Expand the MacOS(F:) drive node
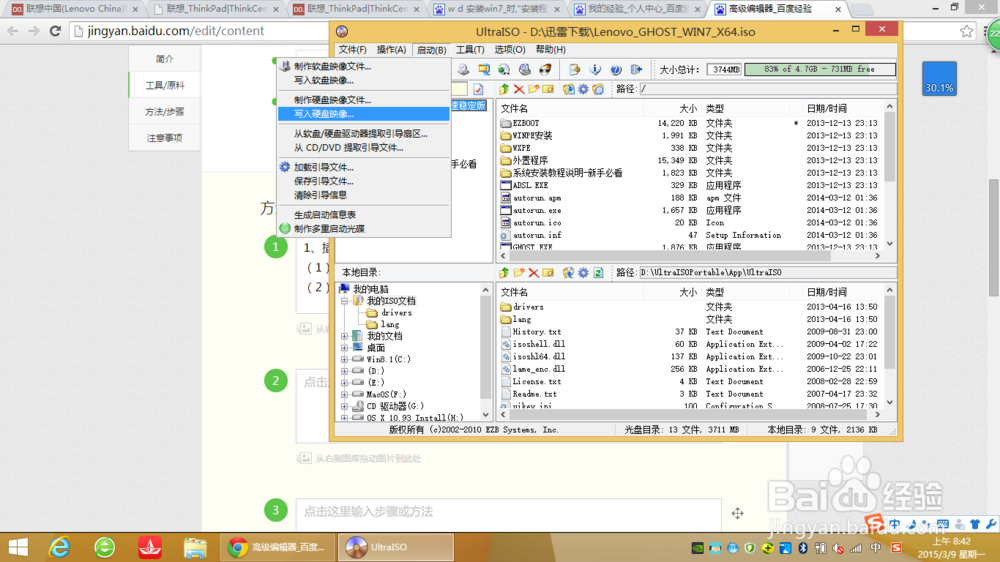The image size is (1000, 562). tap(344, 394)
